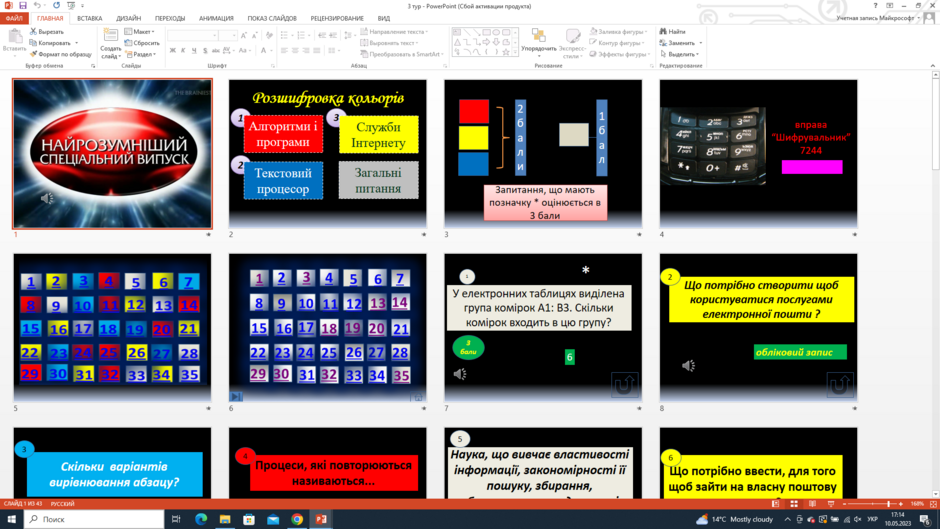Click the Copy (Копировать) command
940x529 pixels.
pyautogui.click(x=50, y=43)
